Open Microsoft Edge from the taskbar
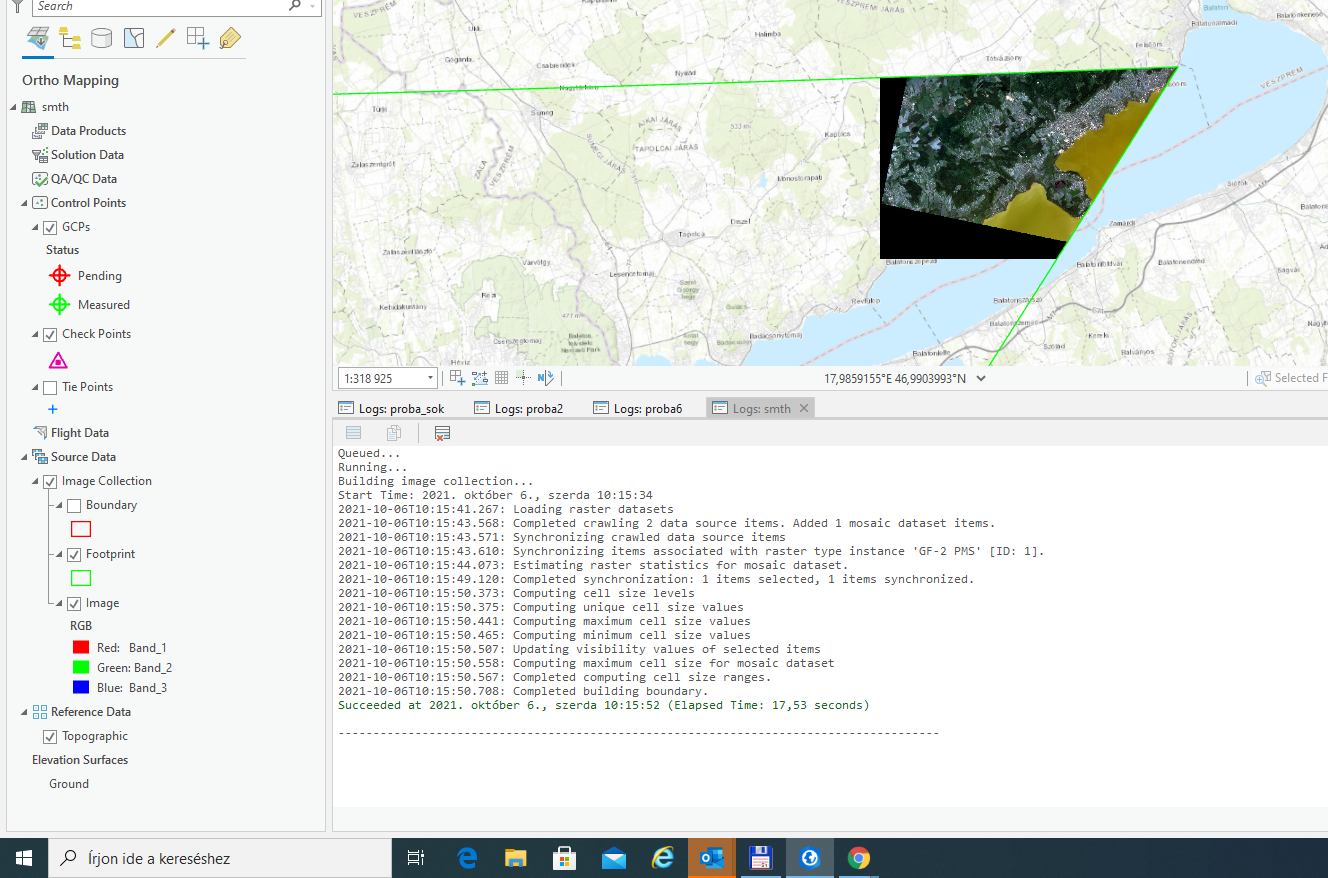This screenshot has width=1328, height=878. point(467,858)
